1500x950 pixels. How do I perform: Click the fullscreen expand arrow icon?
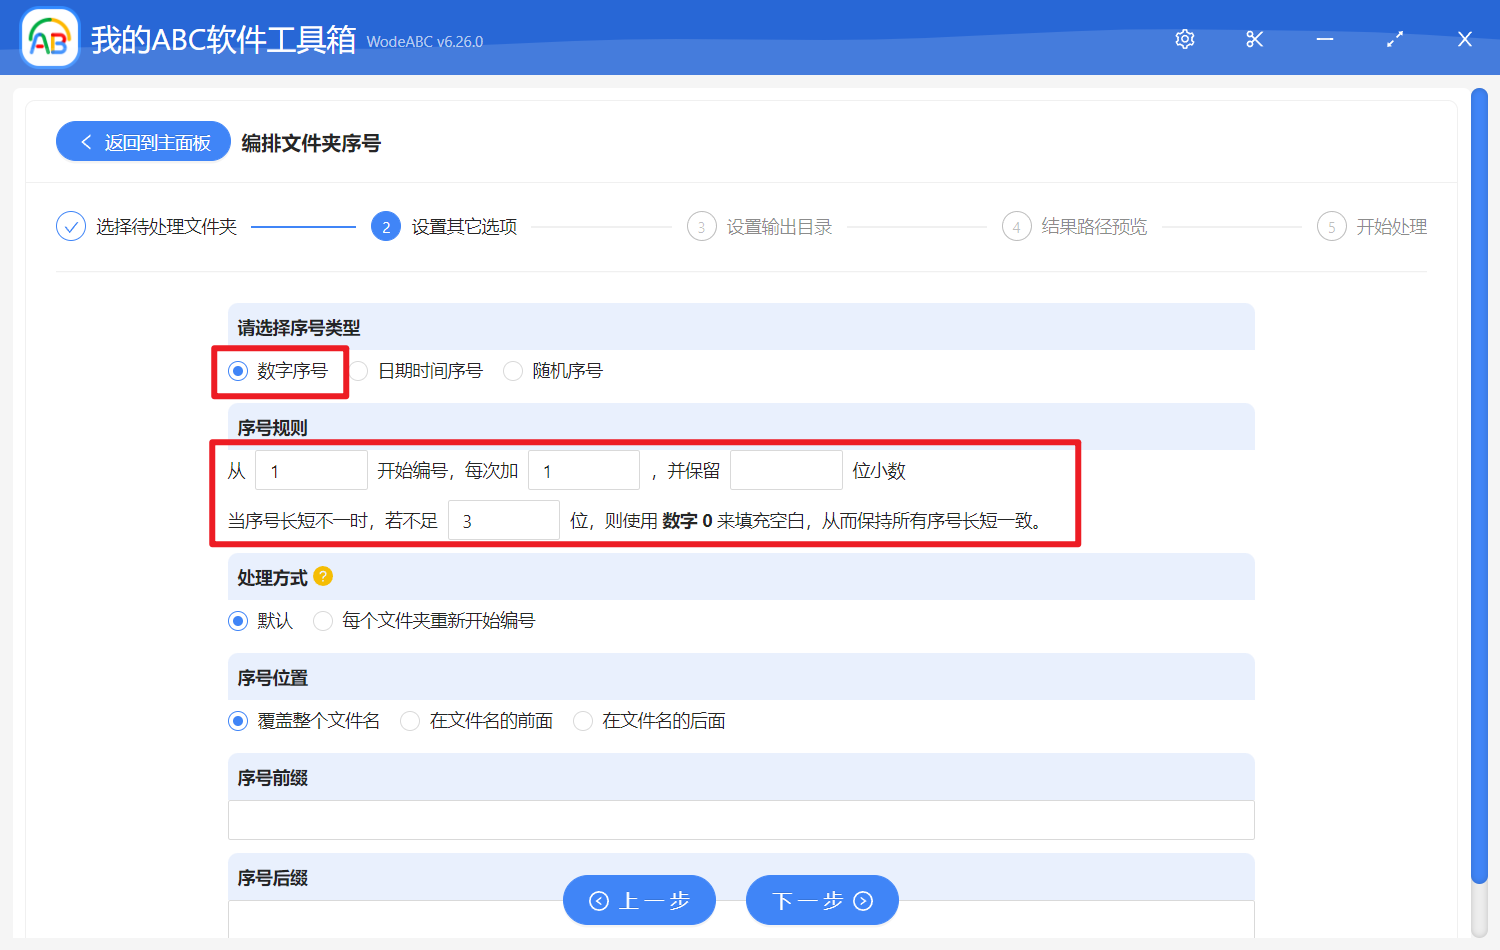[x=1394, y=39]
